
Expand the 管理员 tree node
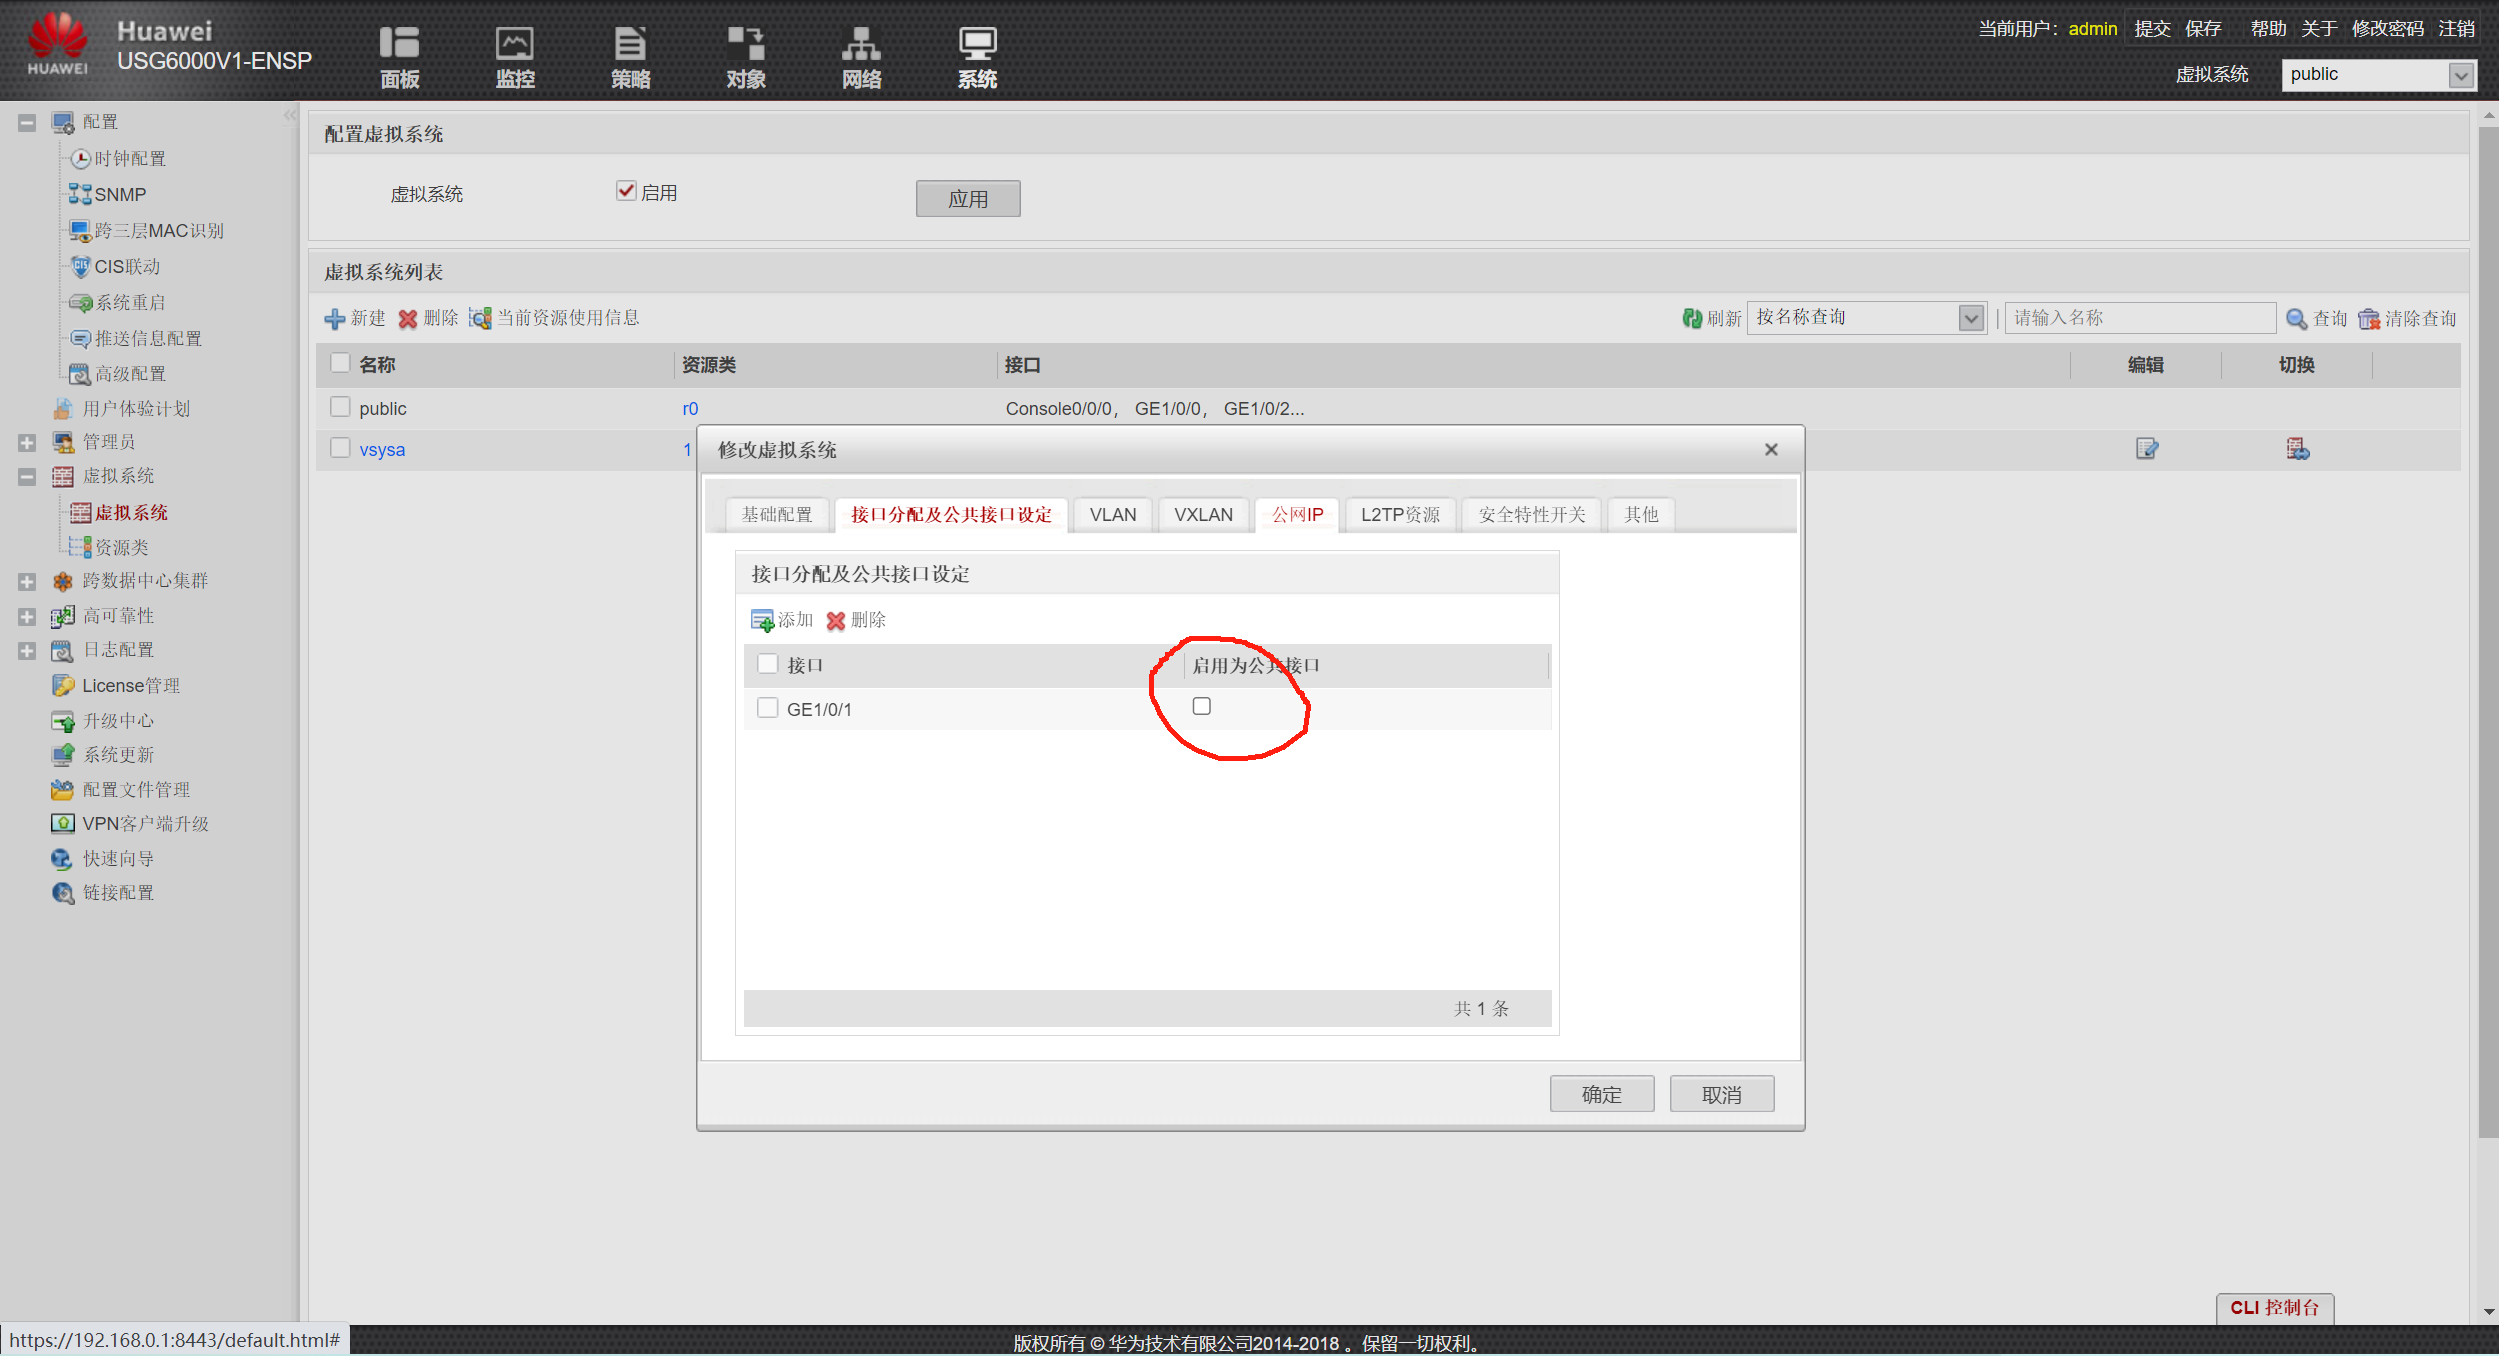click(27, 442)
